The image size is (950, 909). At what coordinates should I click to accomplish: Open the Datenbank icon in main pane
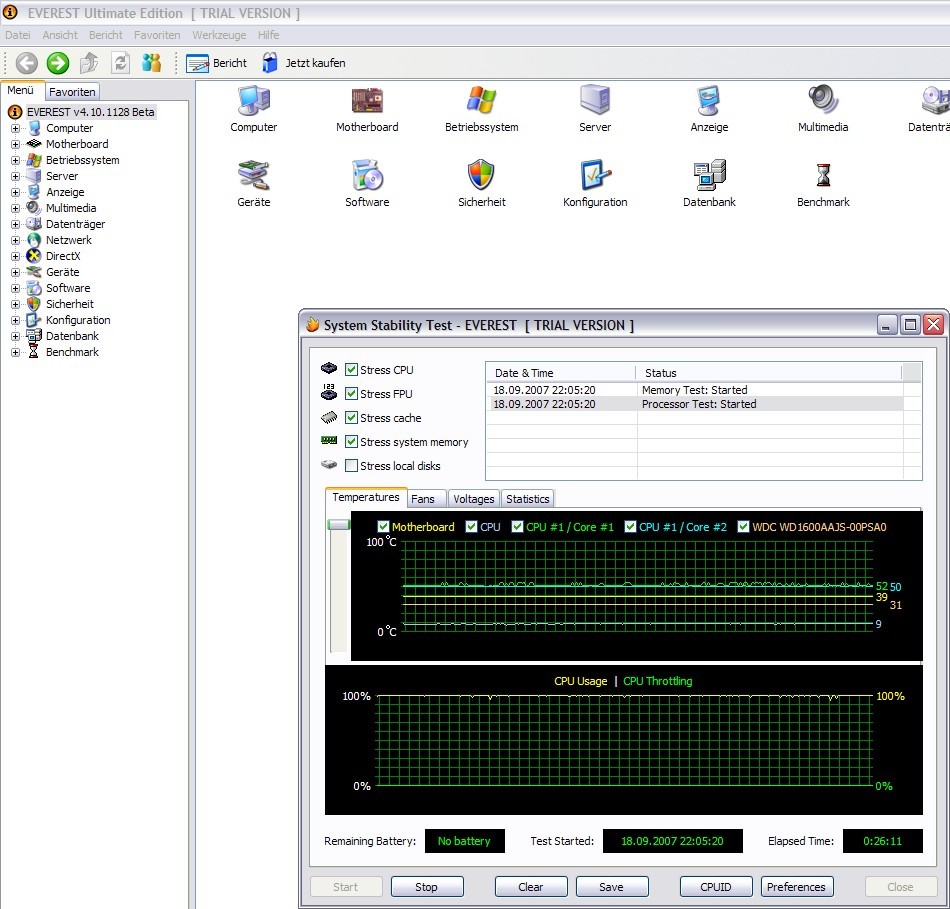pos(709,175)
